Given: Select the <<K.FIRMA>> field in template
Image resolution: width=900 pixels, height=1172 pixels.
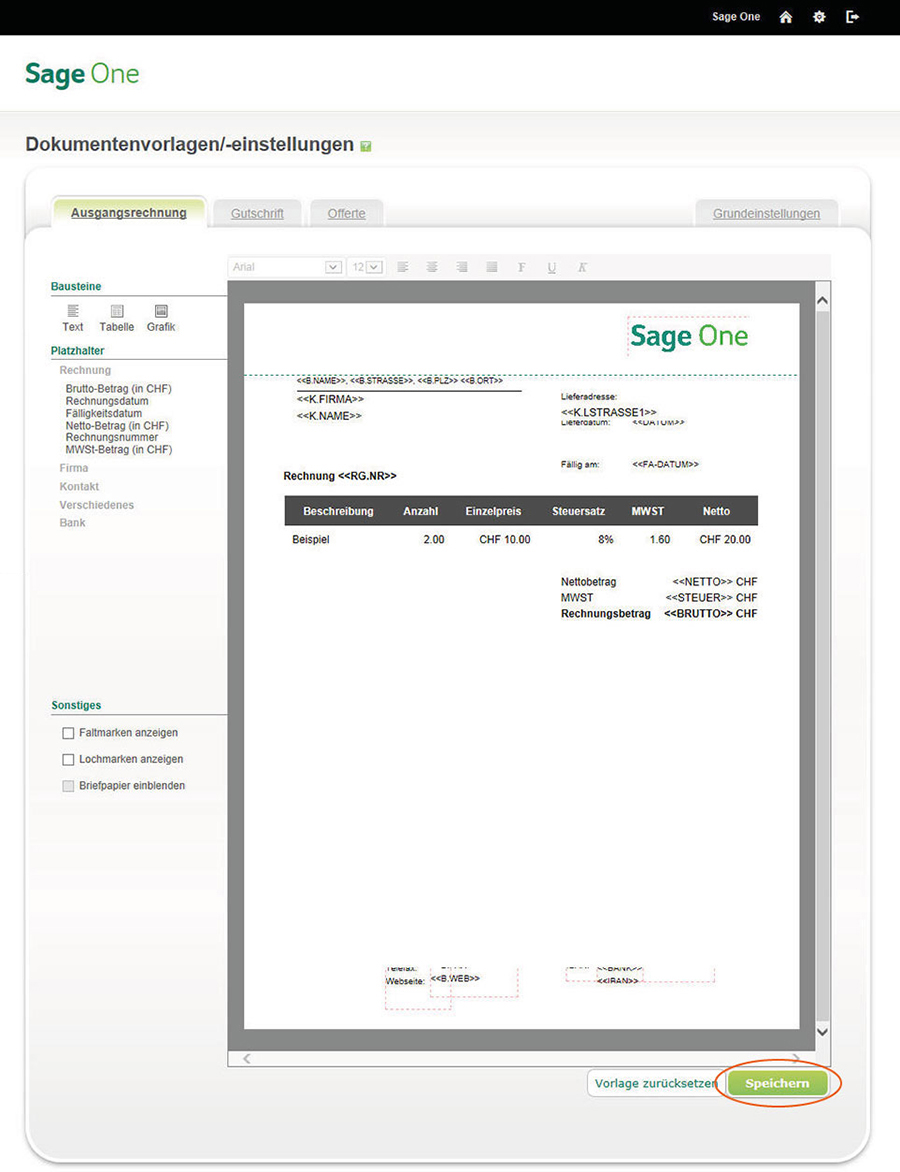Looking at the screenshot, I should pos(330,400).
